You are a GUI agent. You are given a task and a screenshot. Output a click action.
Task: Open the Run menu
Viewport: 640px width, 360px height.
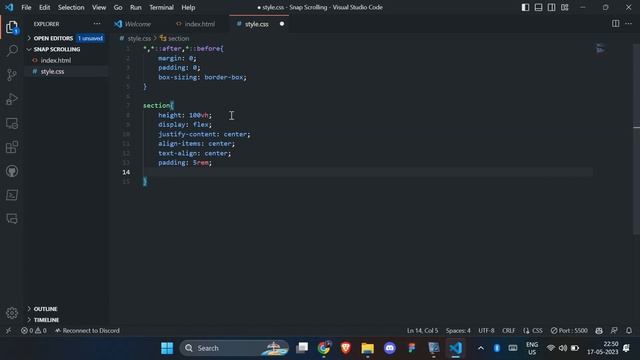click(136, 7)
